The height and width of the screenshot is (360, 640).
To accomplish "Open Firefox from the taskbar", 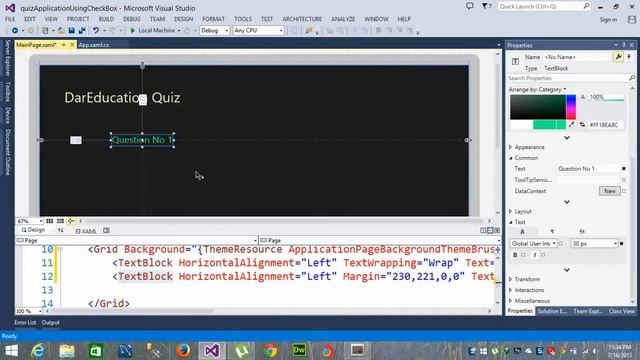I will [183, 351].
